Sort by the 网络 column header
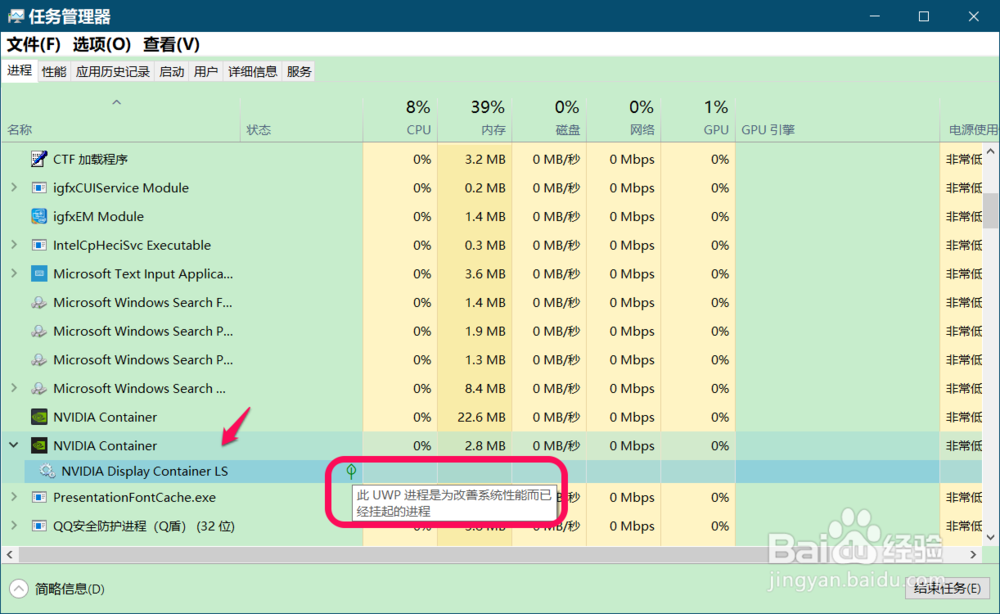The height and width of the screenshot is (614, 1000). 623,119
